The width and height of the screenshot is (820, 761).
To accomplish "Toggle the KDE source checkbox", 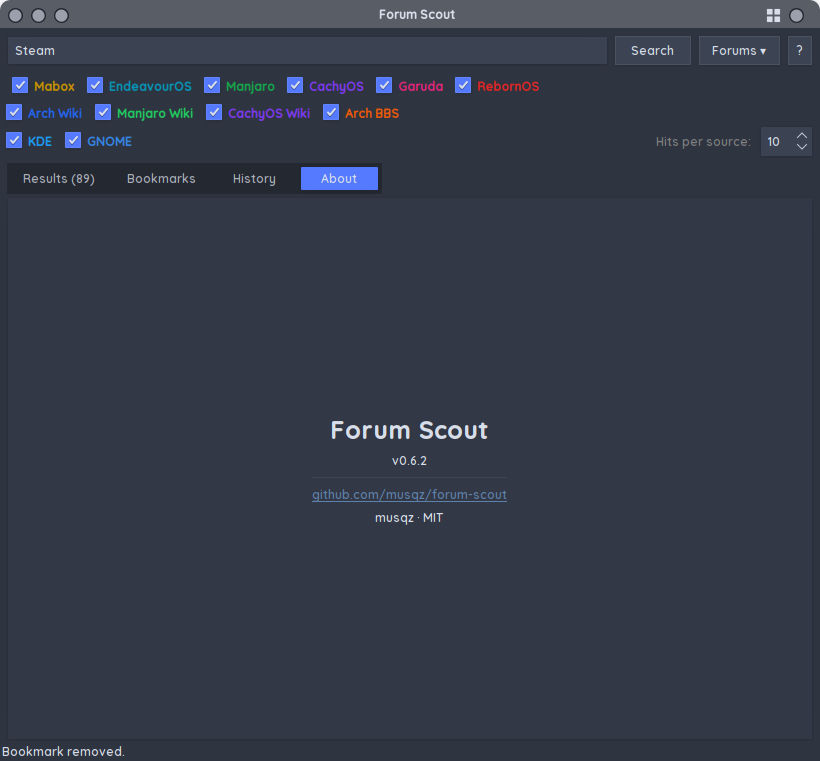I will coord(14,141).
